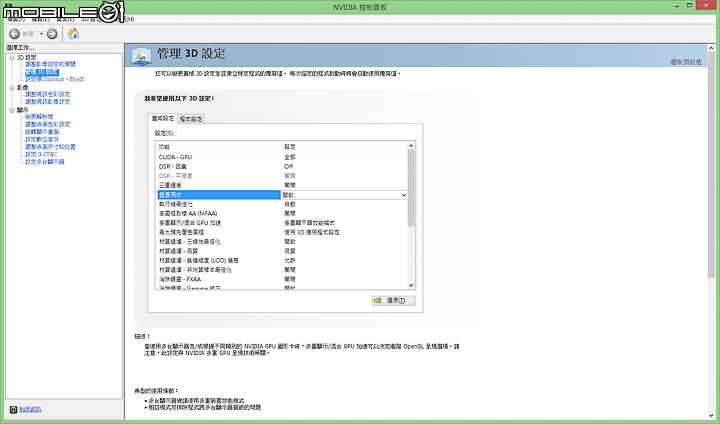Click the 全部 value for CUDA - GPU
The image size is (720, 424).
(x=290, y=157)
